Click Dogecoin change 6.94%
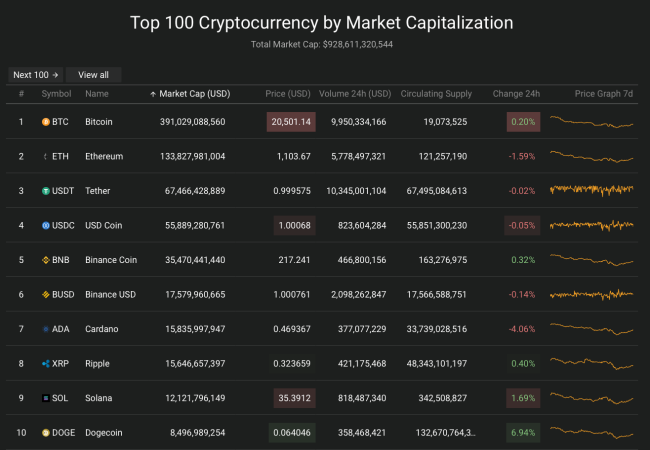The image size is (650, 450). pyautogui.click(x=523, y=433)
